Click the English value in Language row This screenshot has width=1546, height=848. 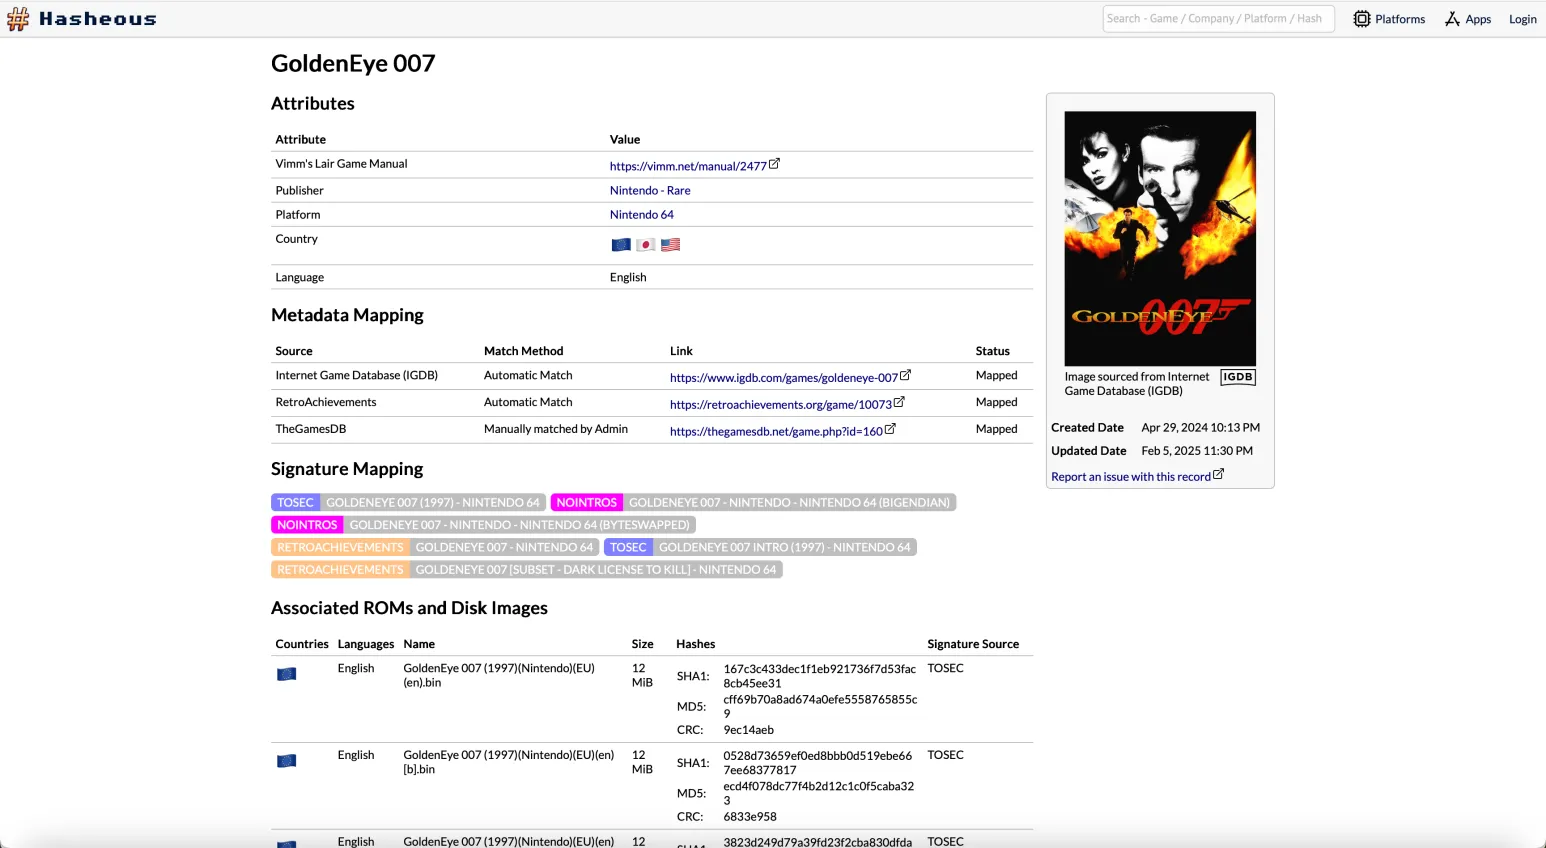point(628,278)
